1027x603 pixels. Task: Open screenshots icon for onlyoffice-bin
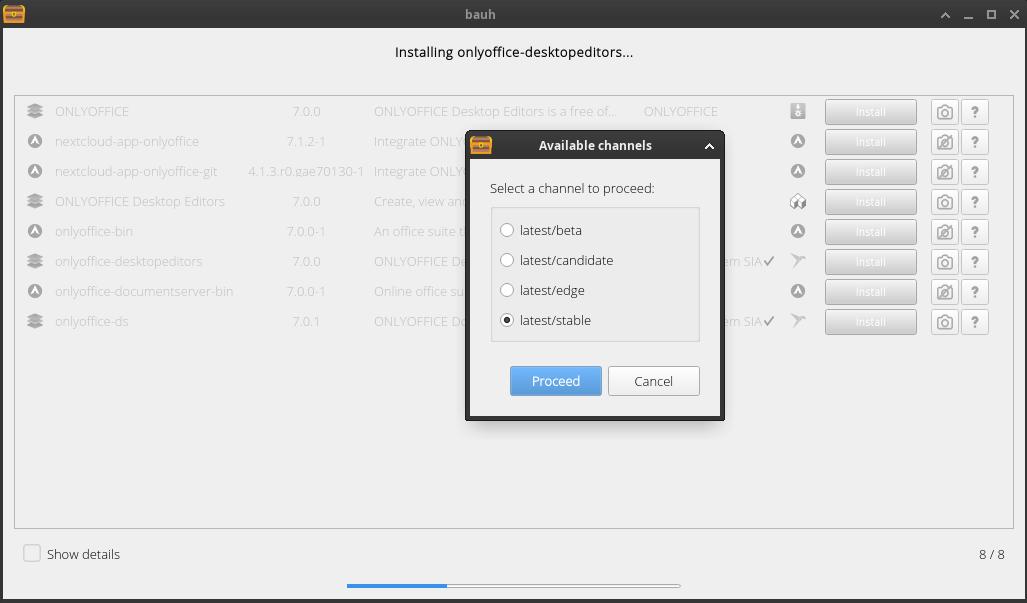pyautogui.click(x=944, y=232)
